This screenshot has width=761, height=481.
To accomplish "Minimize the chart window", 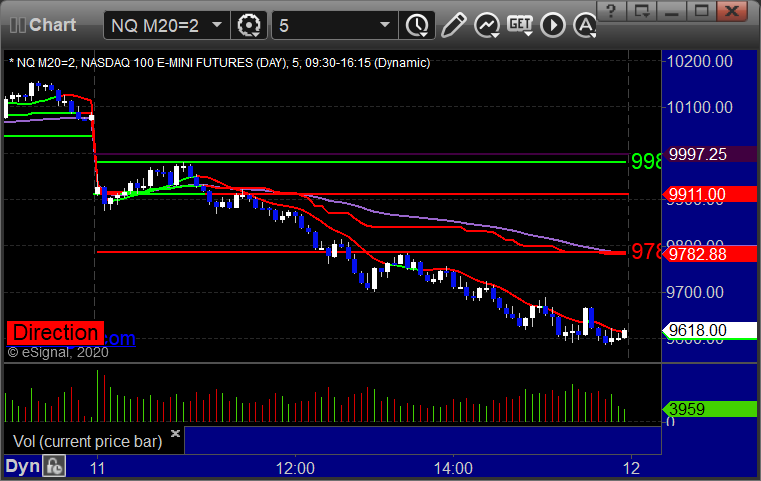I will (x=671, y=10).
